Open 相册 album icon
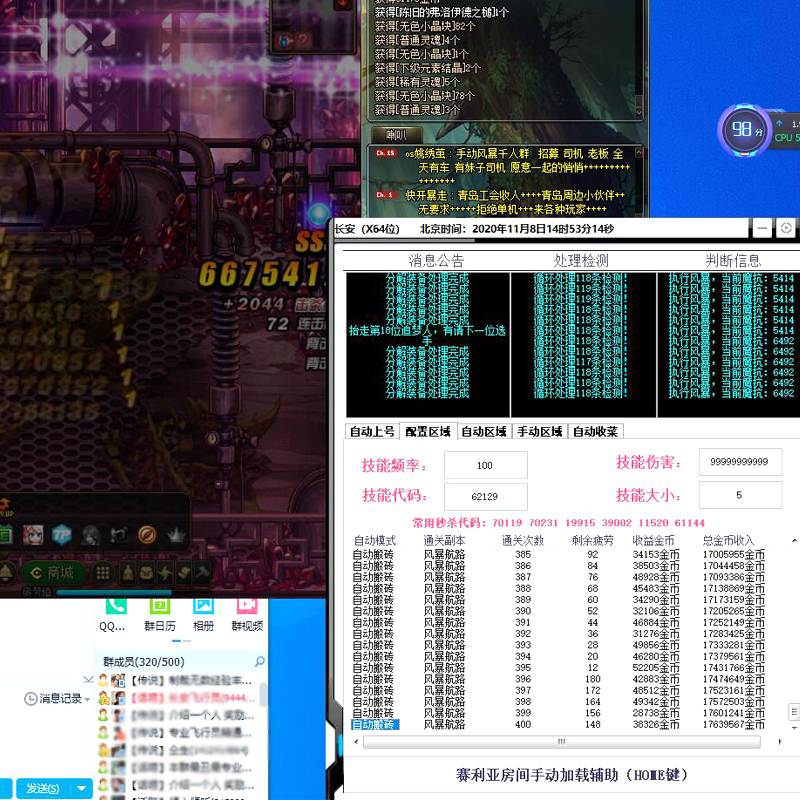This screenshot has height=800, width=800. click(x=203, y=607)
